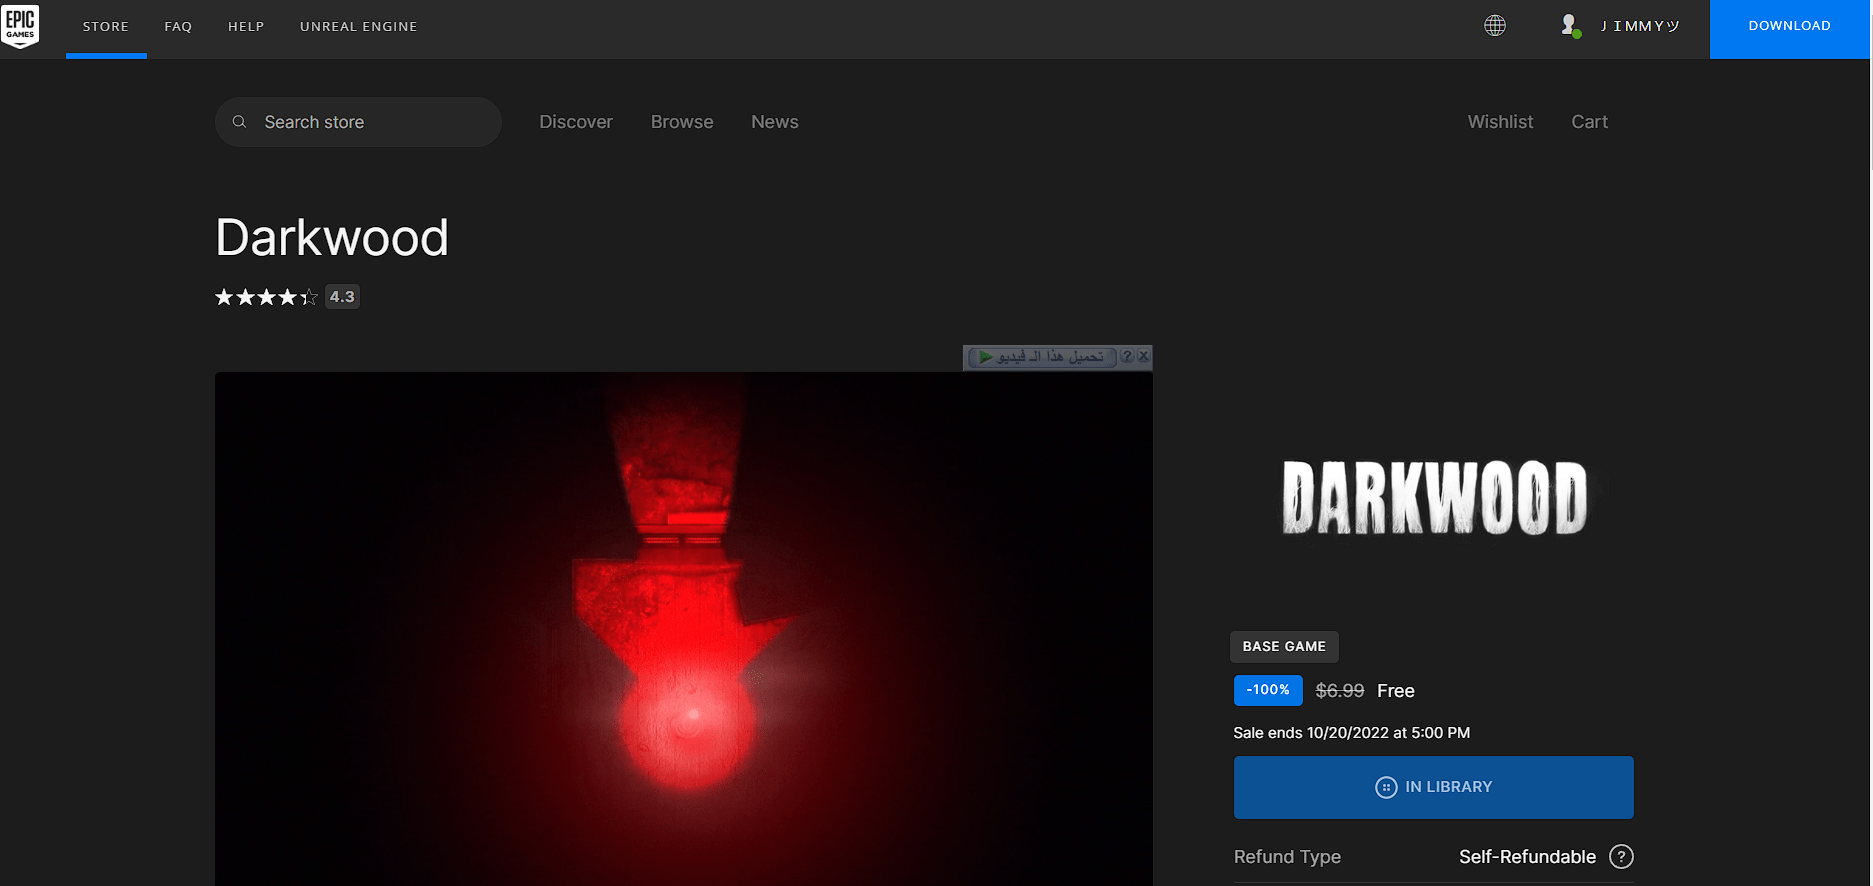This screenshot has width=1873, height=886.
Task: Open the STORE tab
Action: coord(106,27)
